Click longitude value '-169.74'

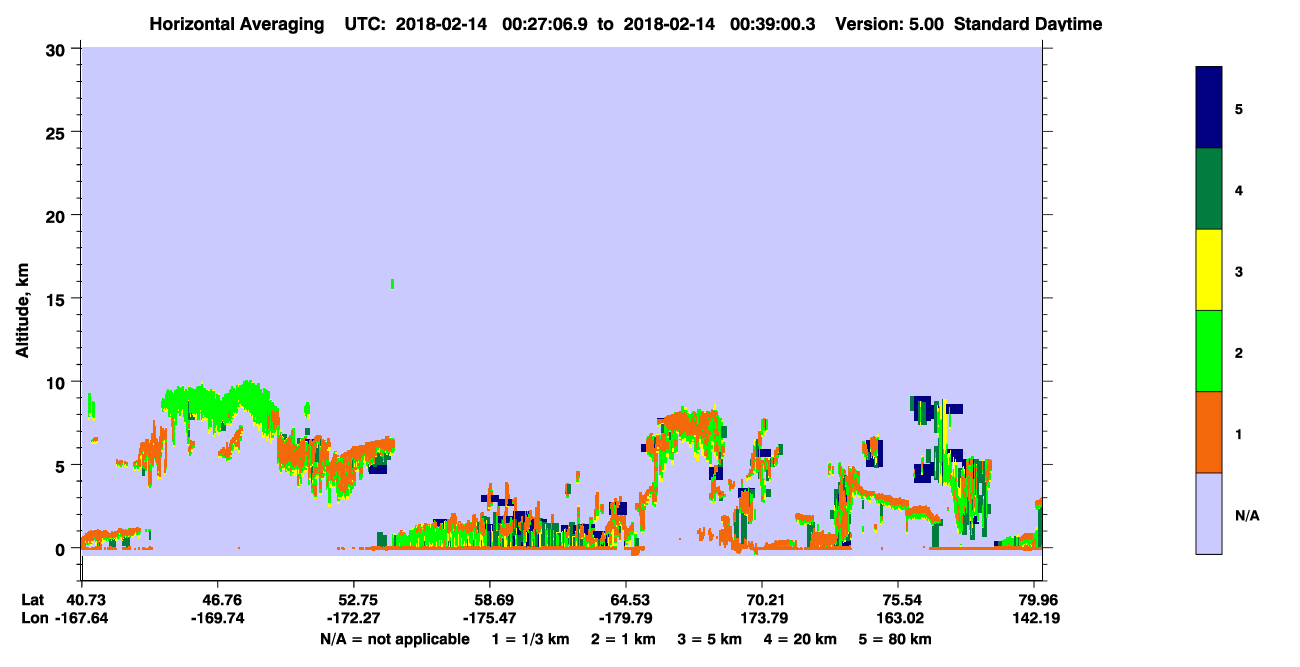click(x=218, y=618)
